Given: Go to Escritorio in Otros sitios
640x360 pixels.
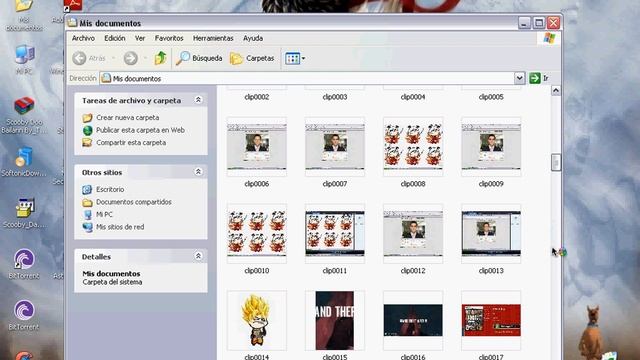Looking at the screenshot, I should pyautogui.click(x=110, y=189).
